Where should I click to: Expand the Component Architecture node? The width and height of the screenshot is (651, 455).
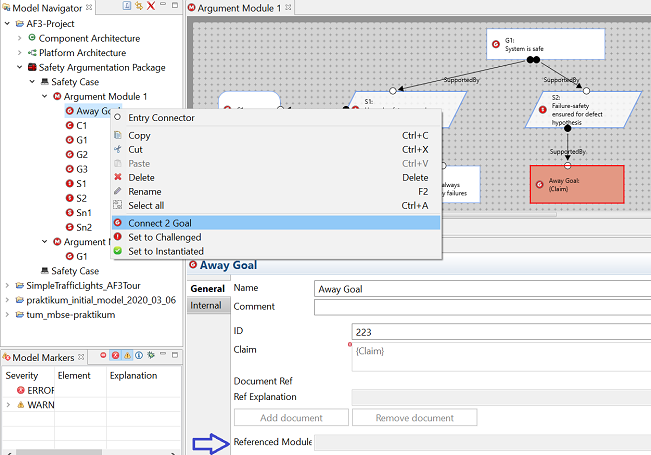[x=20, y=38]
